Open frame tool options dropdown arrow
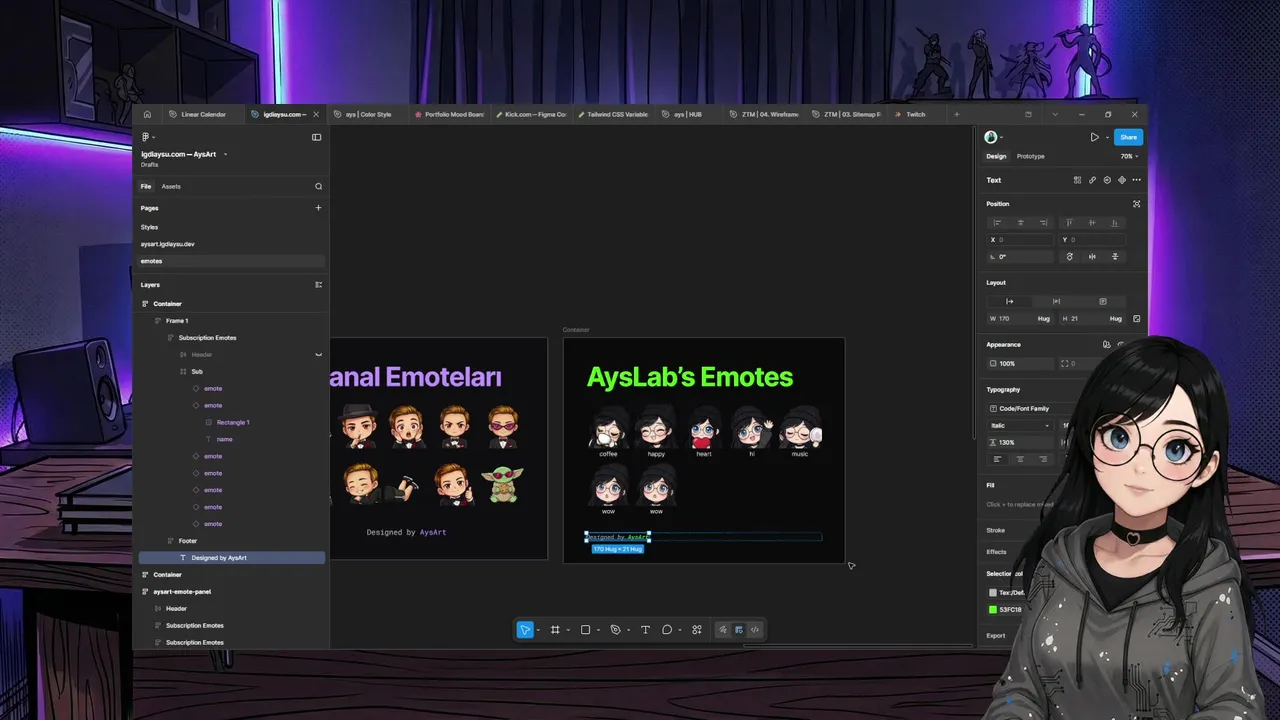Viewport: 1280px width, 720px height. tap(568, 630)
